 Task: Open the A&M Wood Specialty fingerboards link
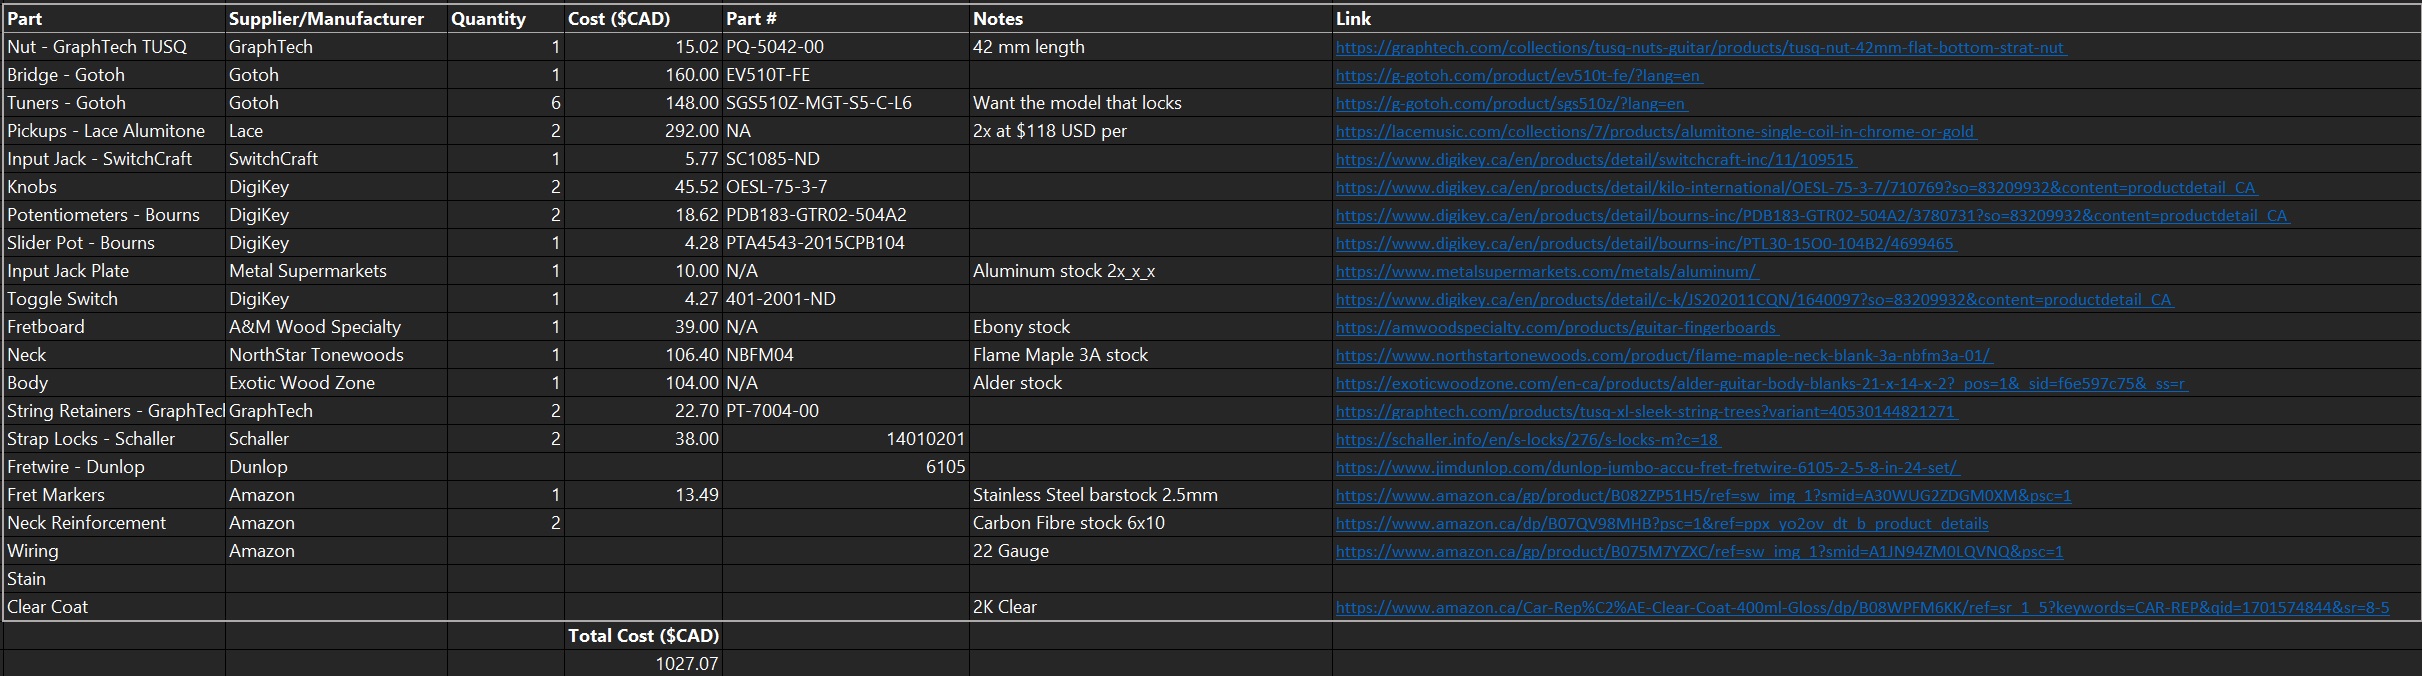[1556, 328]
